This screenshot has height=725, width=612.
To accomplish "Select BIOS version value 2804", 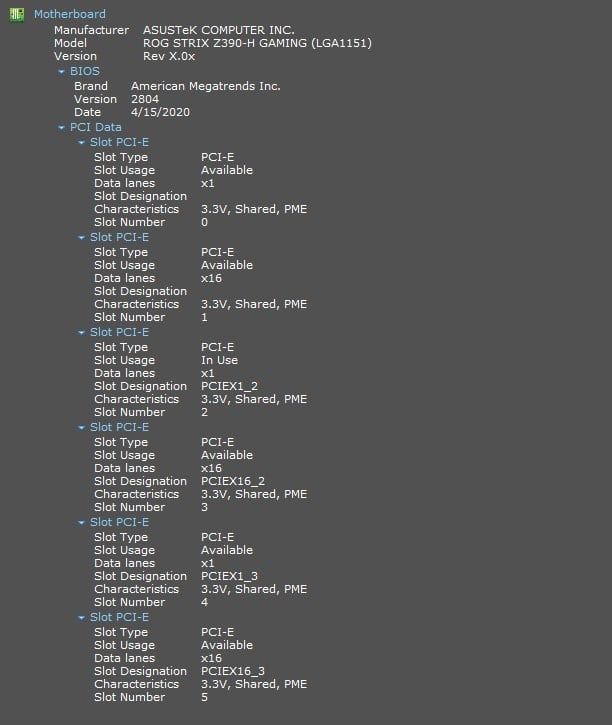I will [145, 99].
